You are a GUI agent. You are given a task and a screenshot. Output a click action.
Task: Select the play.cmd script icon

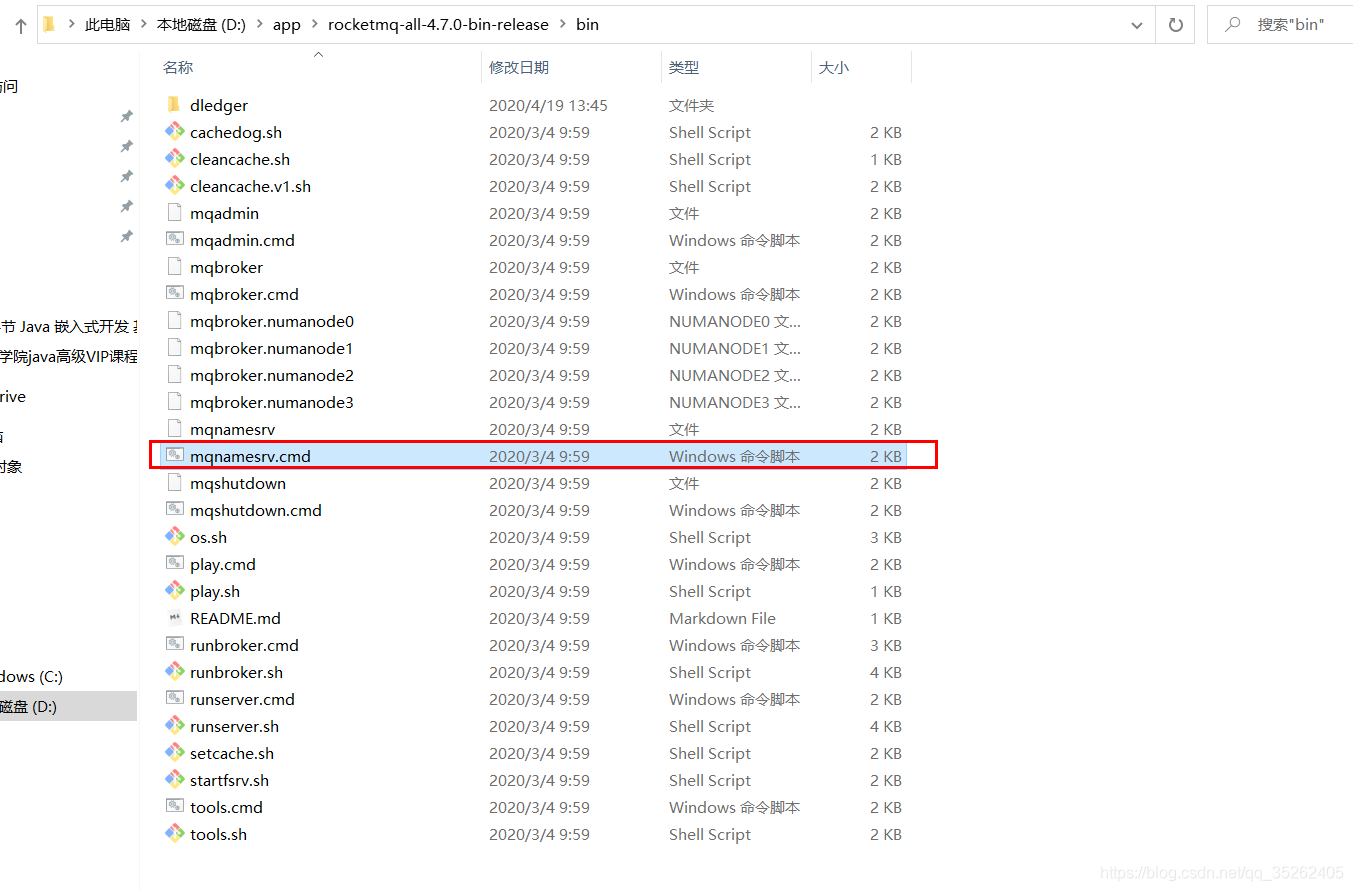coord(174,564)
